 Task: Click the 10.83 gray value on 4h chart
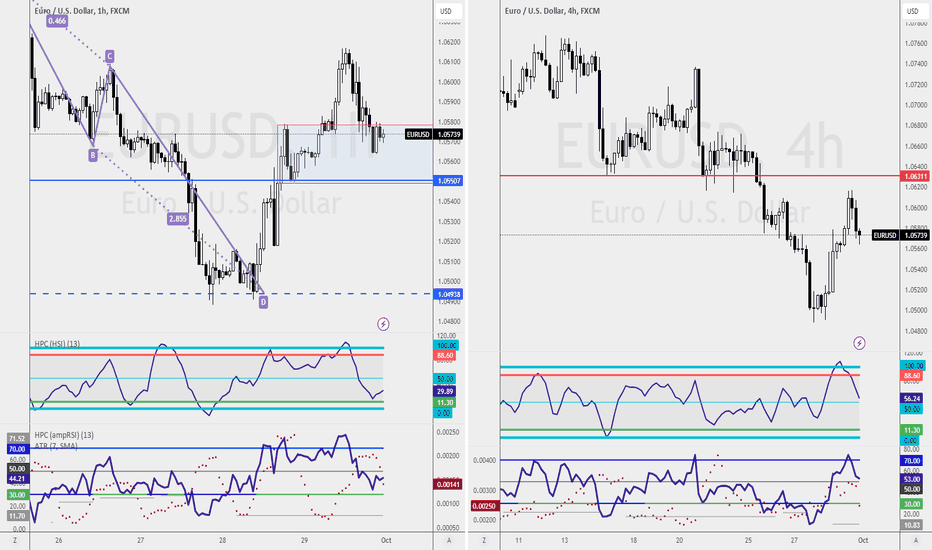912,525
